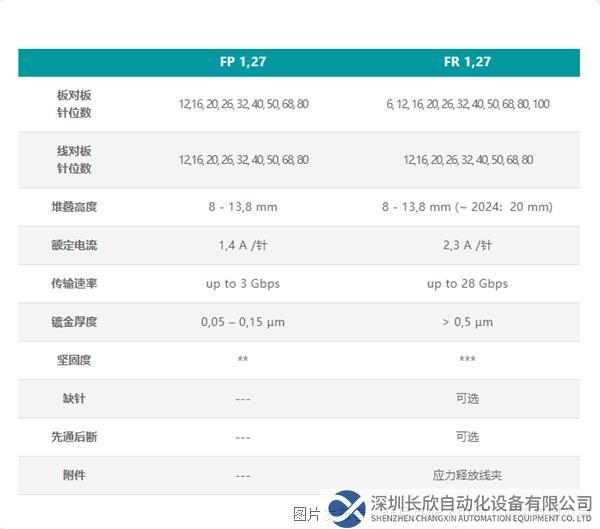Select the 传输速率 row label
The width and height of the screenshot is (600, 529).
pyautogui.click(x=74, y=284)
